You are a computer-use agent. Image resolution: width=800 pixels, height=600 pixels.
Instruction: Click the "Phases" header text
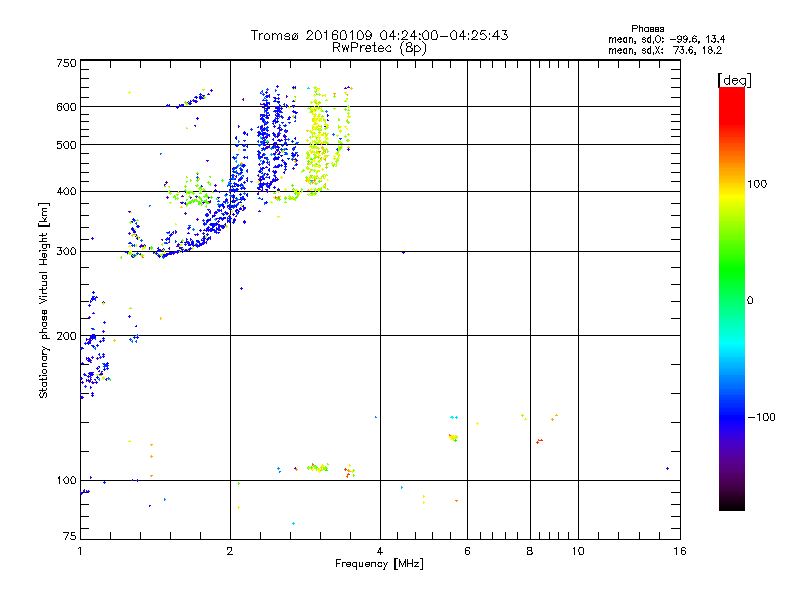pos(647,29)
